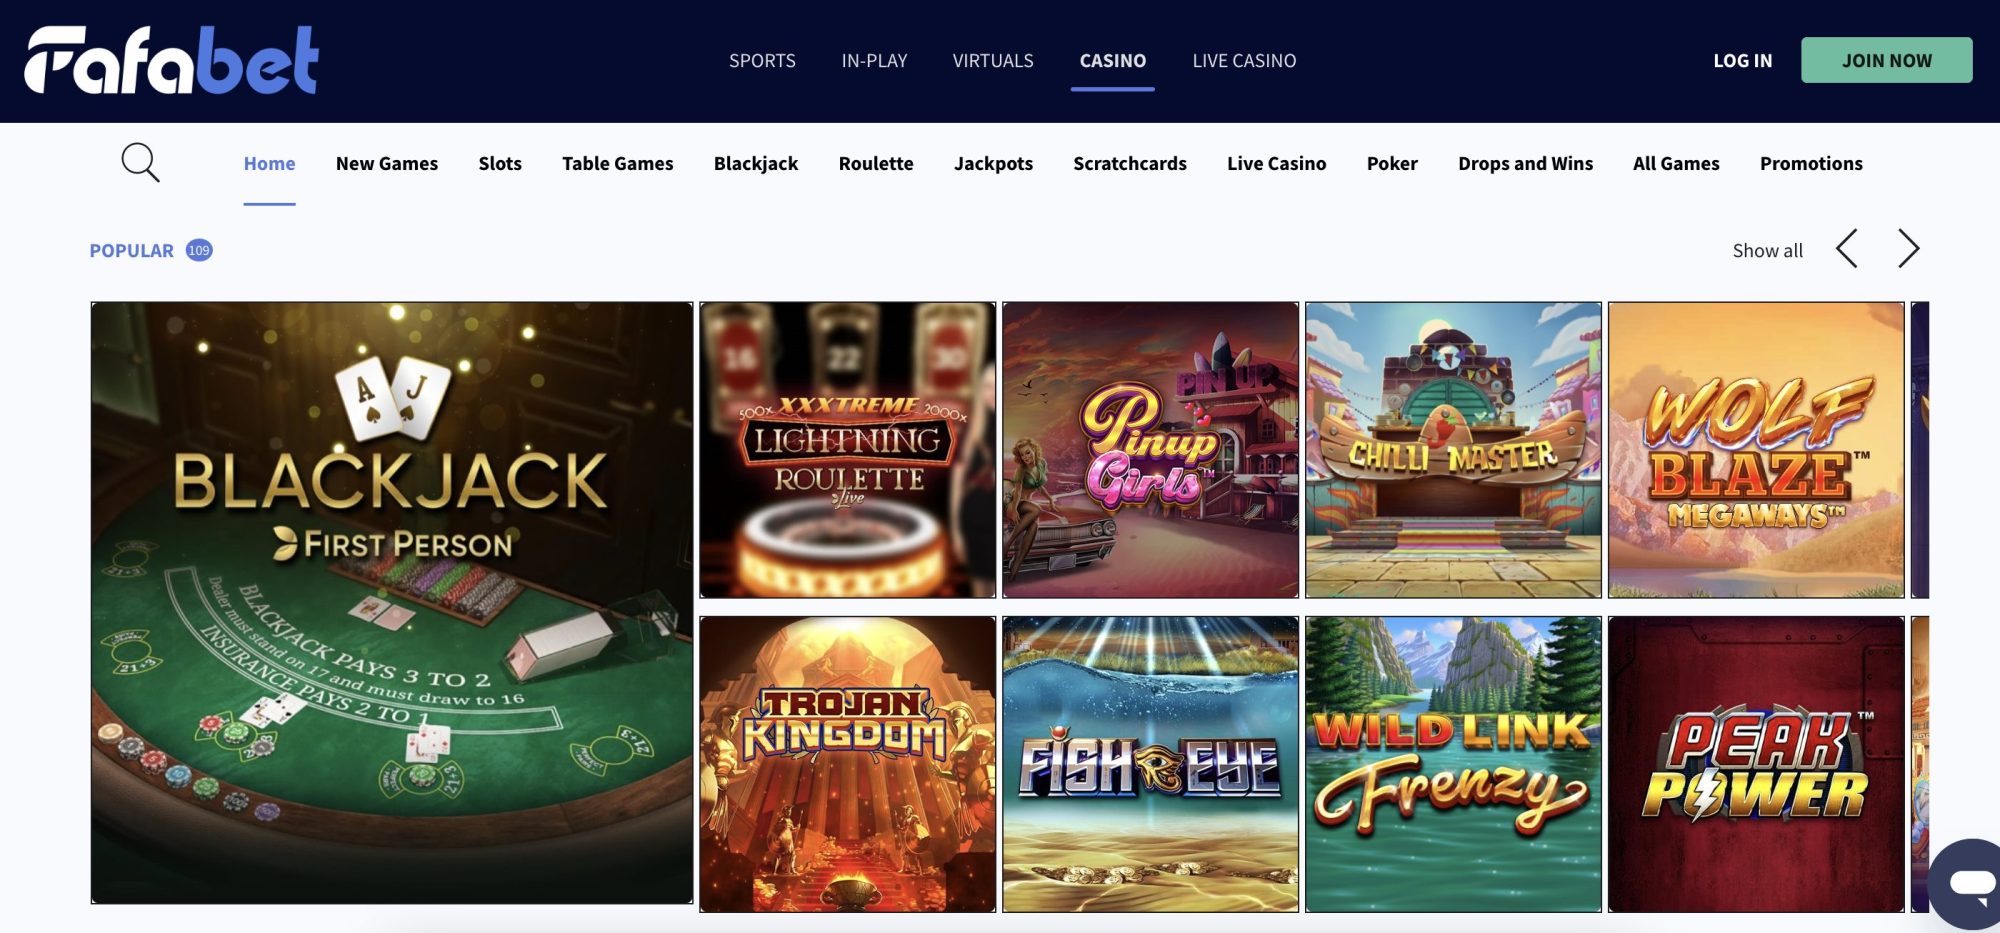Go to previous popular games arrow
The width and height of the screenshot is (2000, 933).
1847,249
